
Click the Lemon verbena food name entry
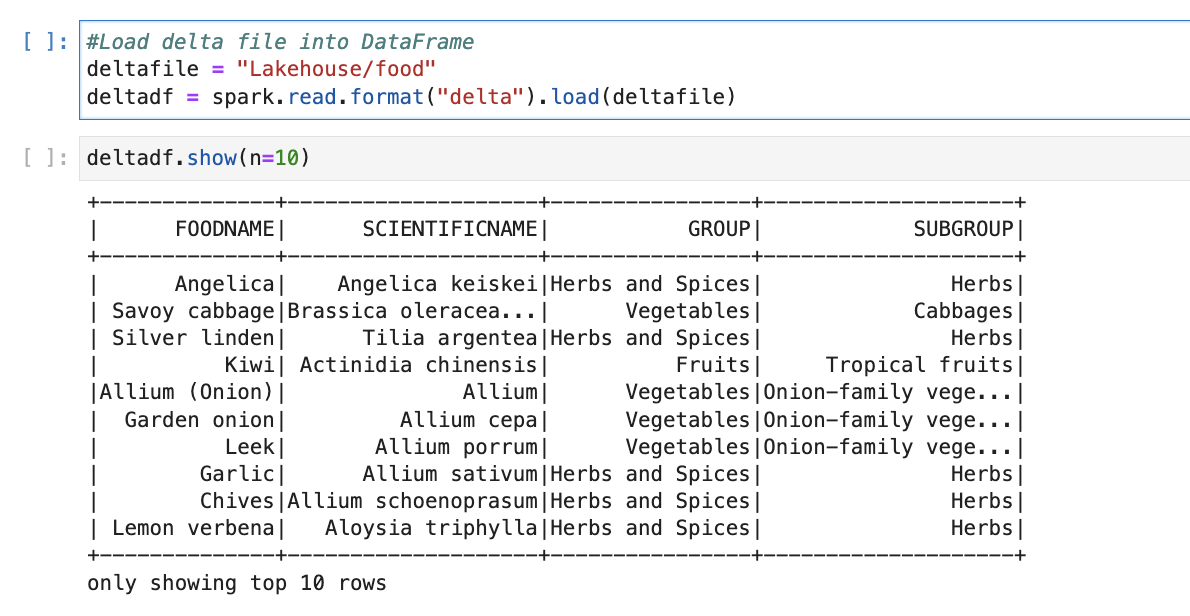192,528
